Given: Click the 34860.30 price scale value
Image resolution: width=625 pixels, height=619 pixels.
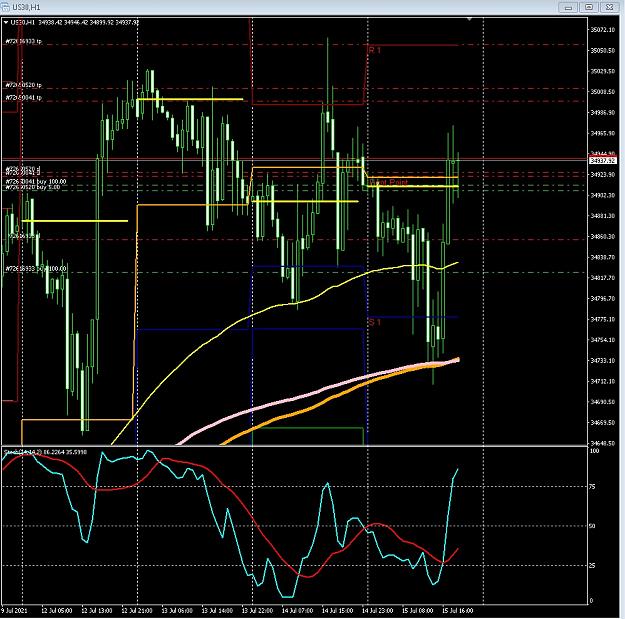Looking at the screenshot, I should click(602, 236).
